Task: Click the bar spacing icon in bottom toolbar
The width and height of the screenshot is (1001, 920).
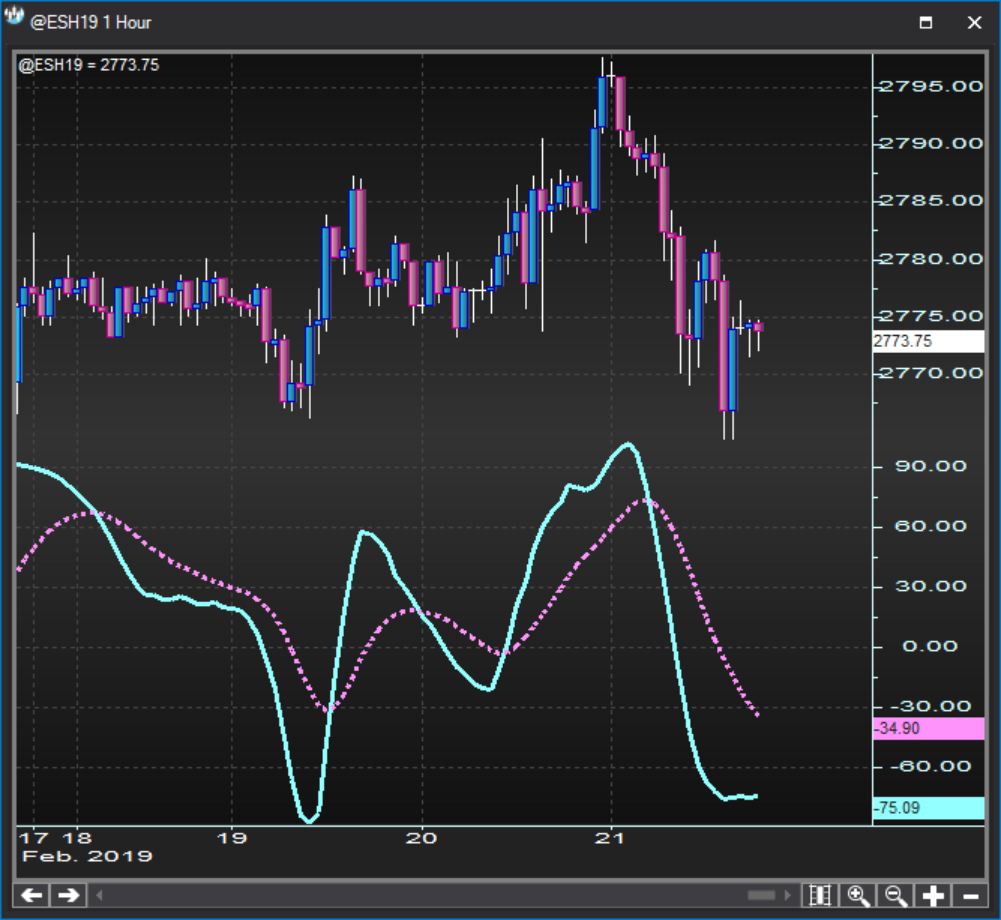Action: click(820, 895)
